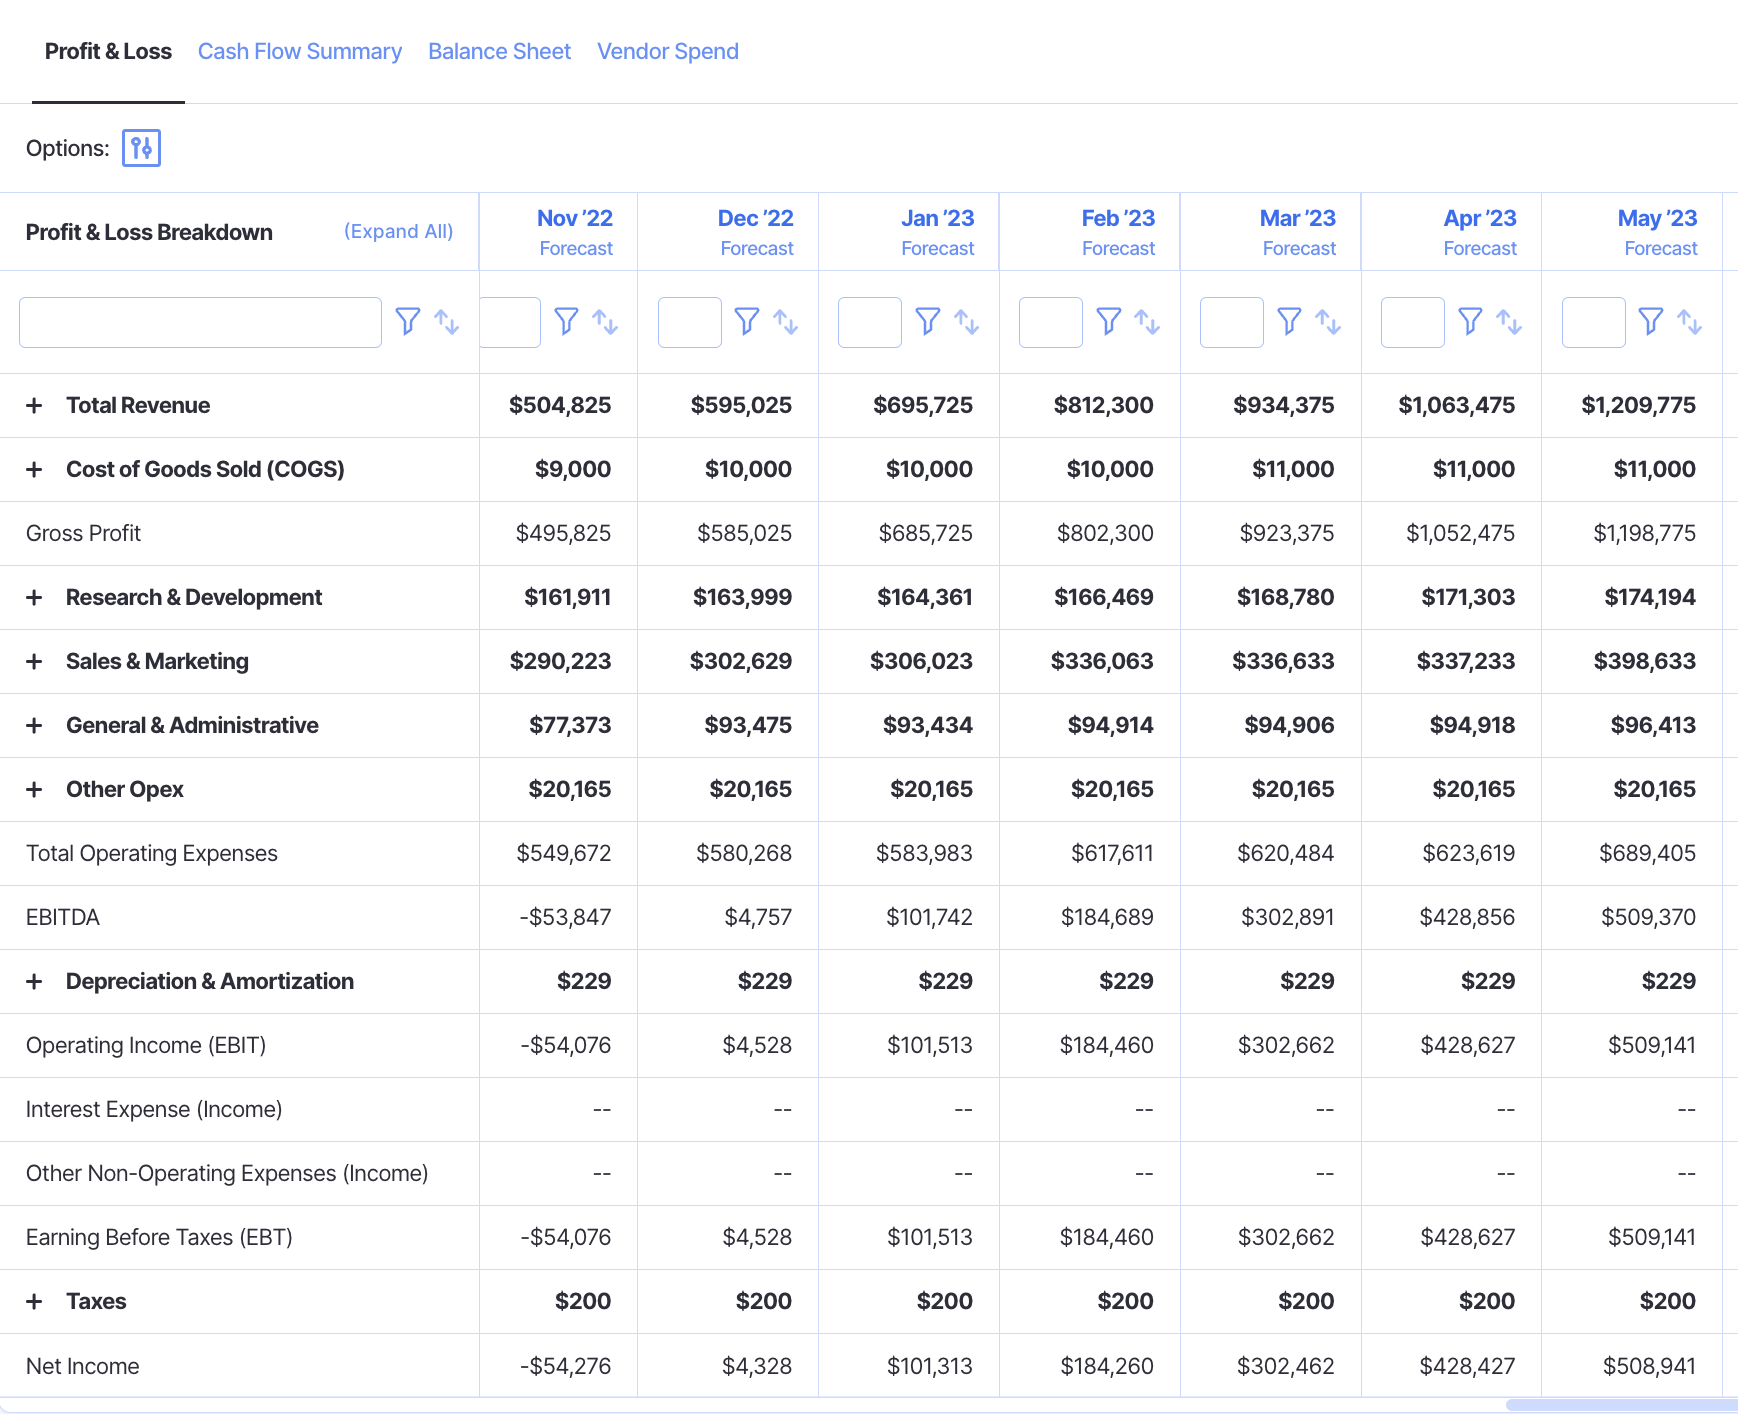Expand the Total Revenue row
Screen dimensions: 1738x1414
click(x=34, y=405)
